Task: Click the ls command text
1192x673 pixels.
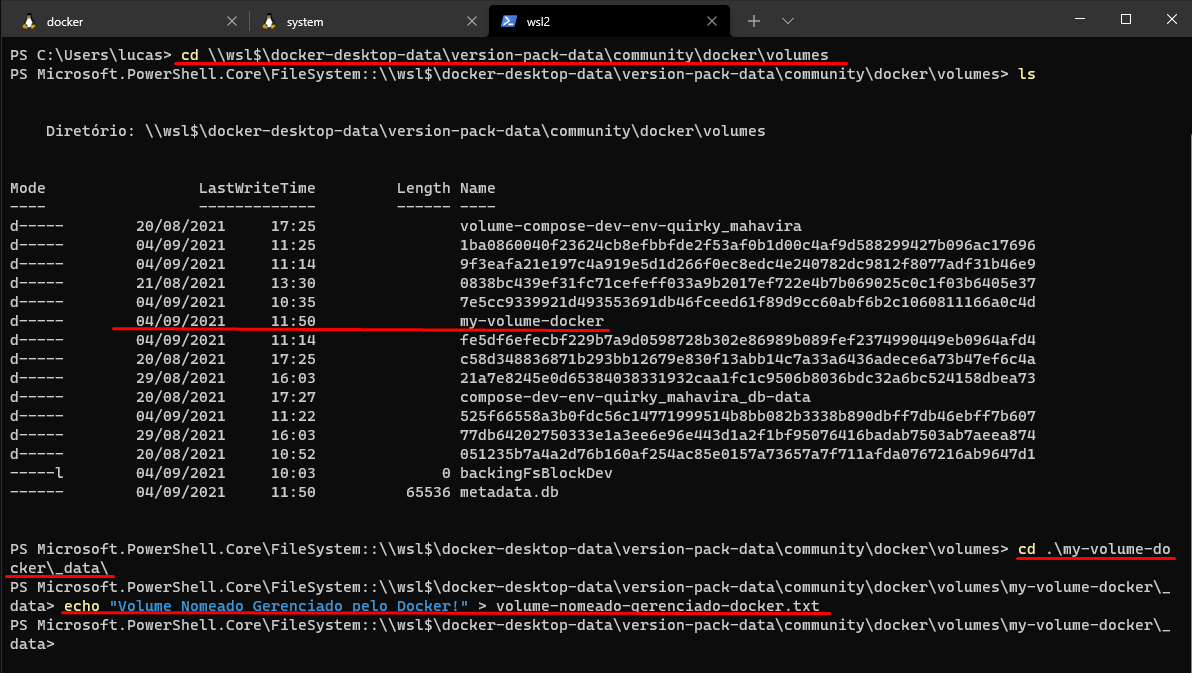Action: click(1026, 74)
